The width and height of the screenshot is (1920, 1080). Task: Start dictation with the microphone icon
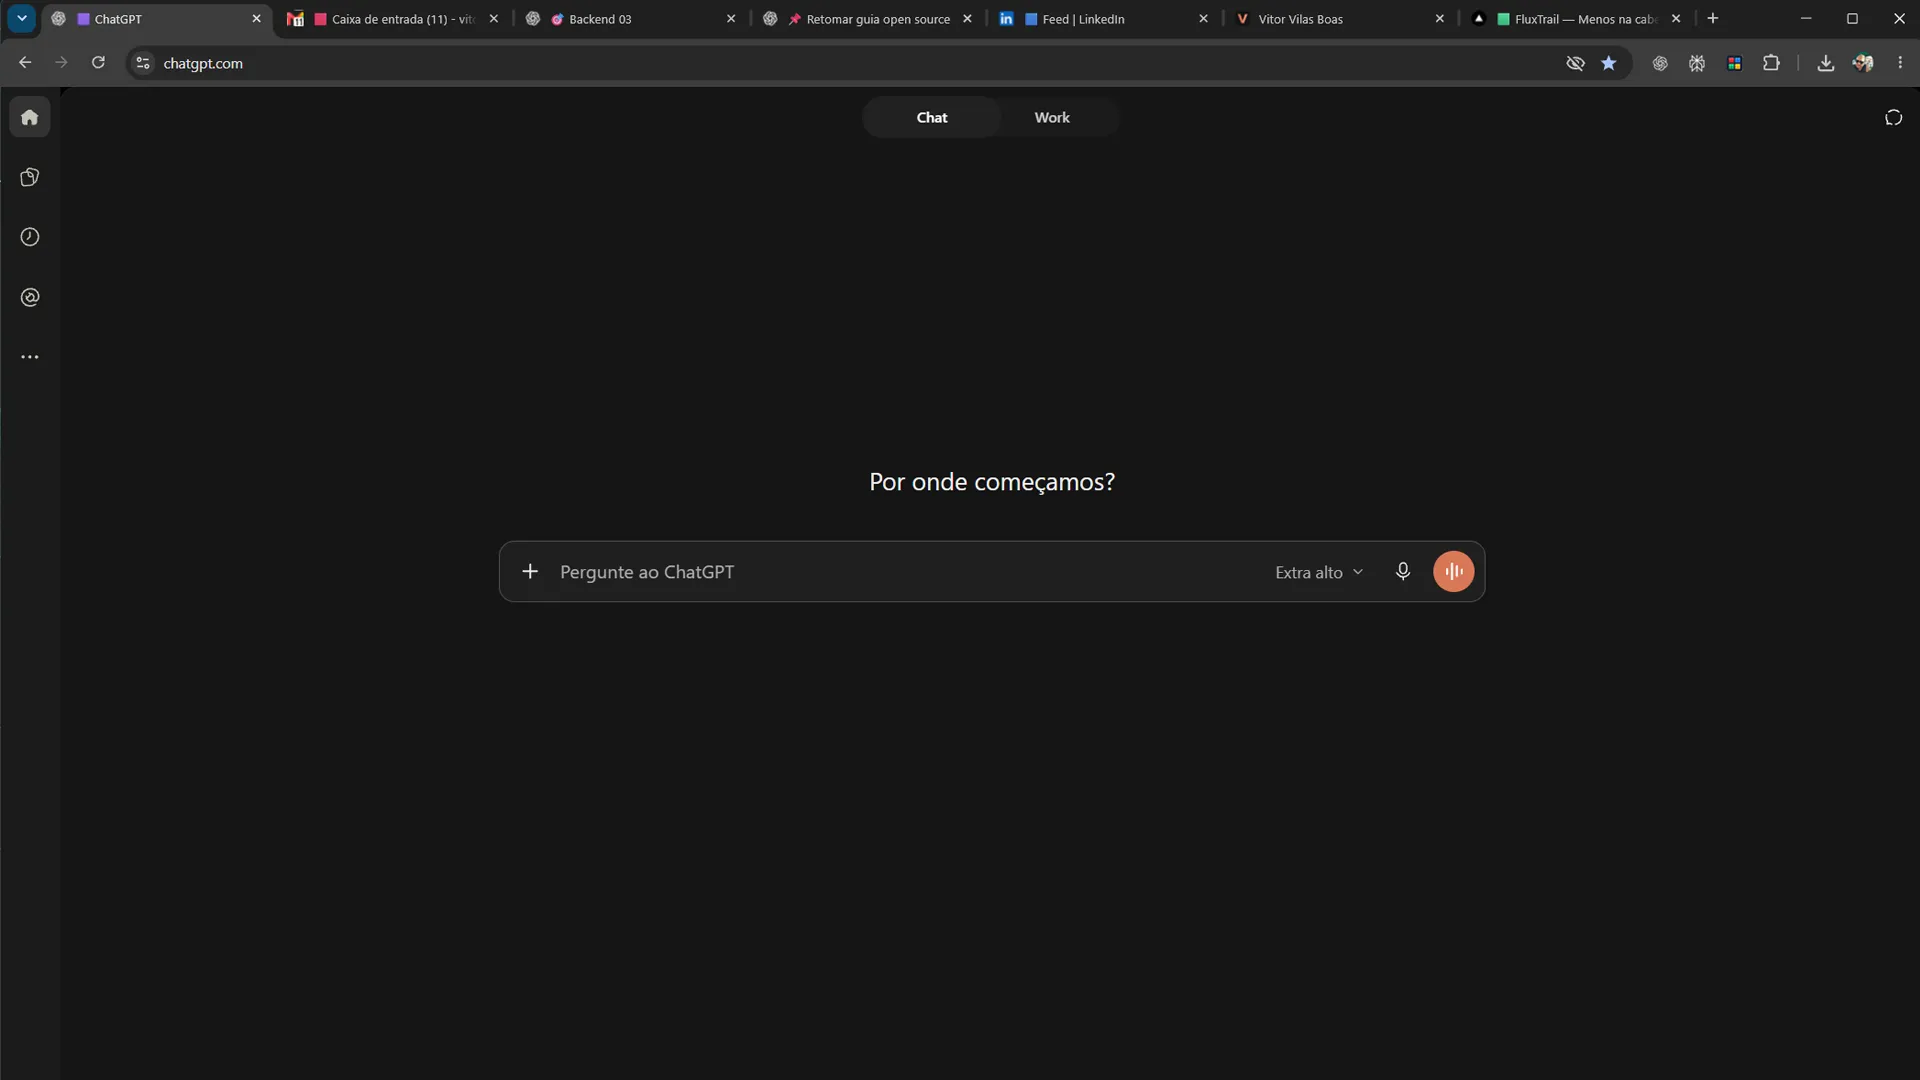[x=1403, y=571]
